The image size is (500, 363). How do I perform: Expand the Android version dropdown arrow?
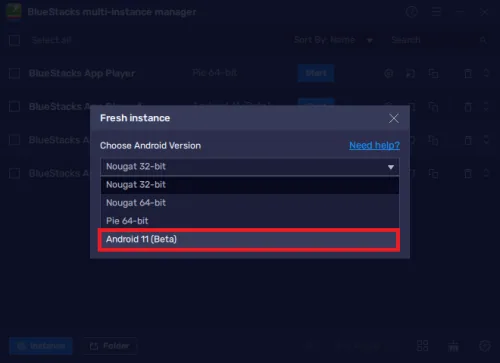pyautogui.click(x=391, y=167)
